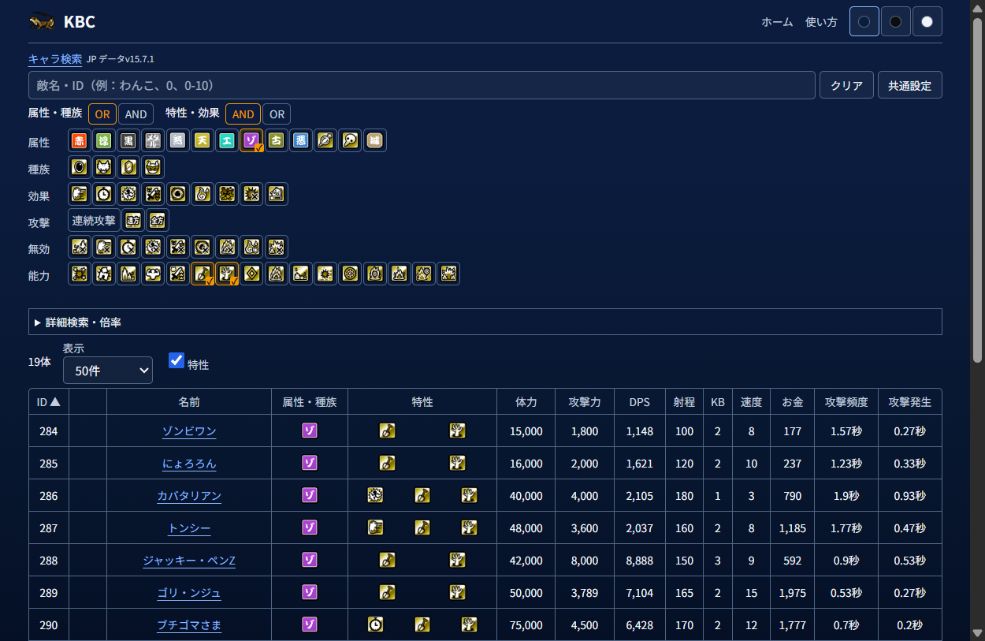
Task: Uncheck the 特性 display checkbox
Action: (177, 360)
